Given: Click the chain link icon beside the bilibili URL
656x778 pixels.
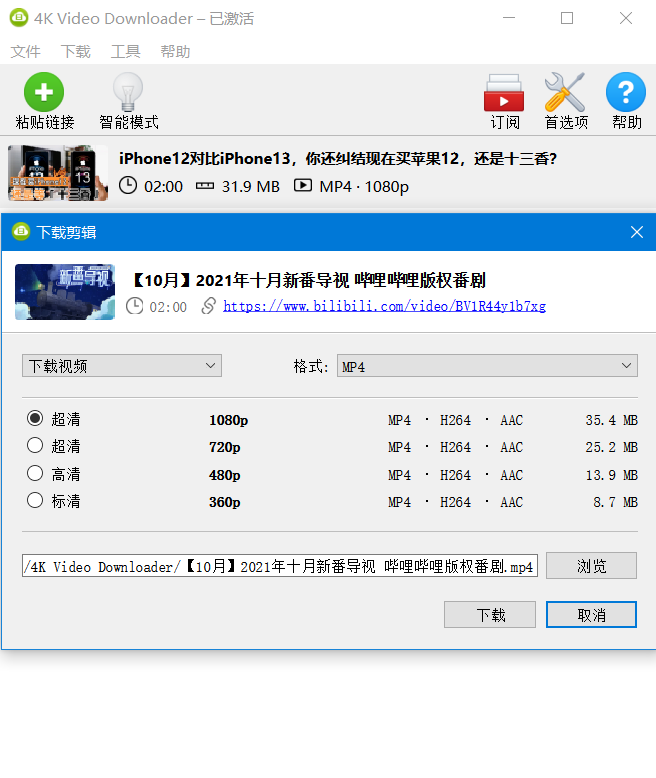Looking at the screenshot, I should 208,306.
